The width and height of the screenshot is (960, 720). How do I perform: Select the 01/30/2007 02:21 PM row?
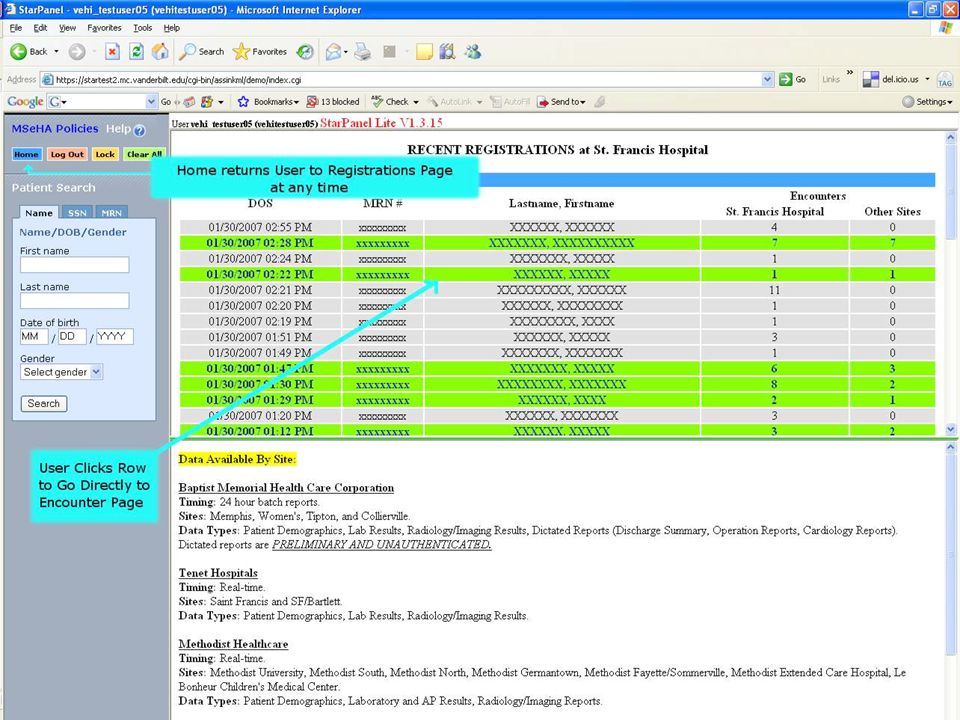pos(557,290)
